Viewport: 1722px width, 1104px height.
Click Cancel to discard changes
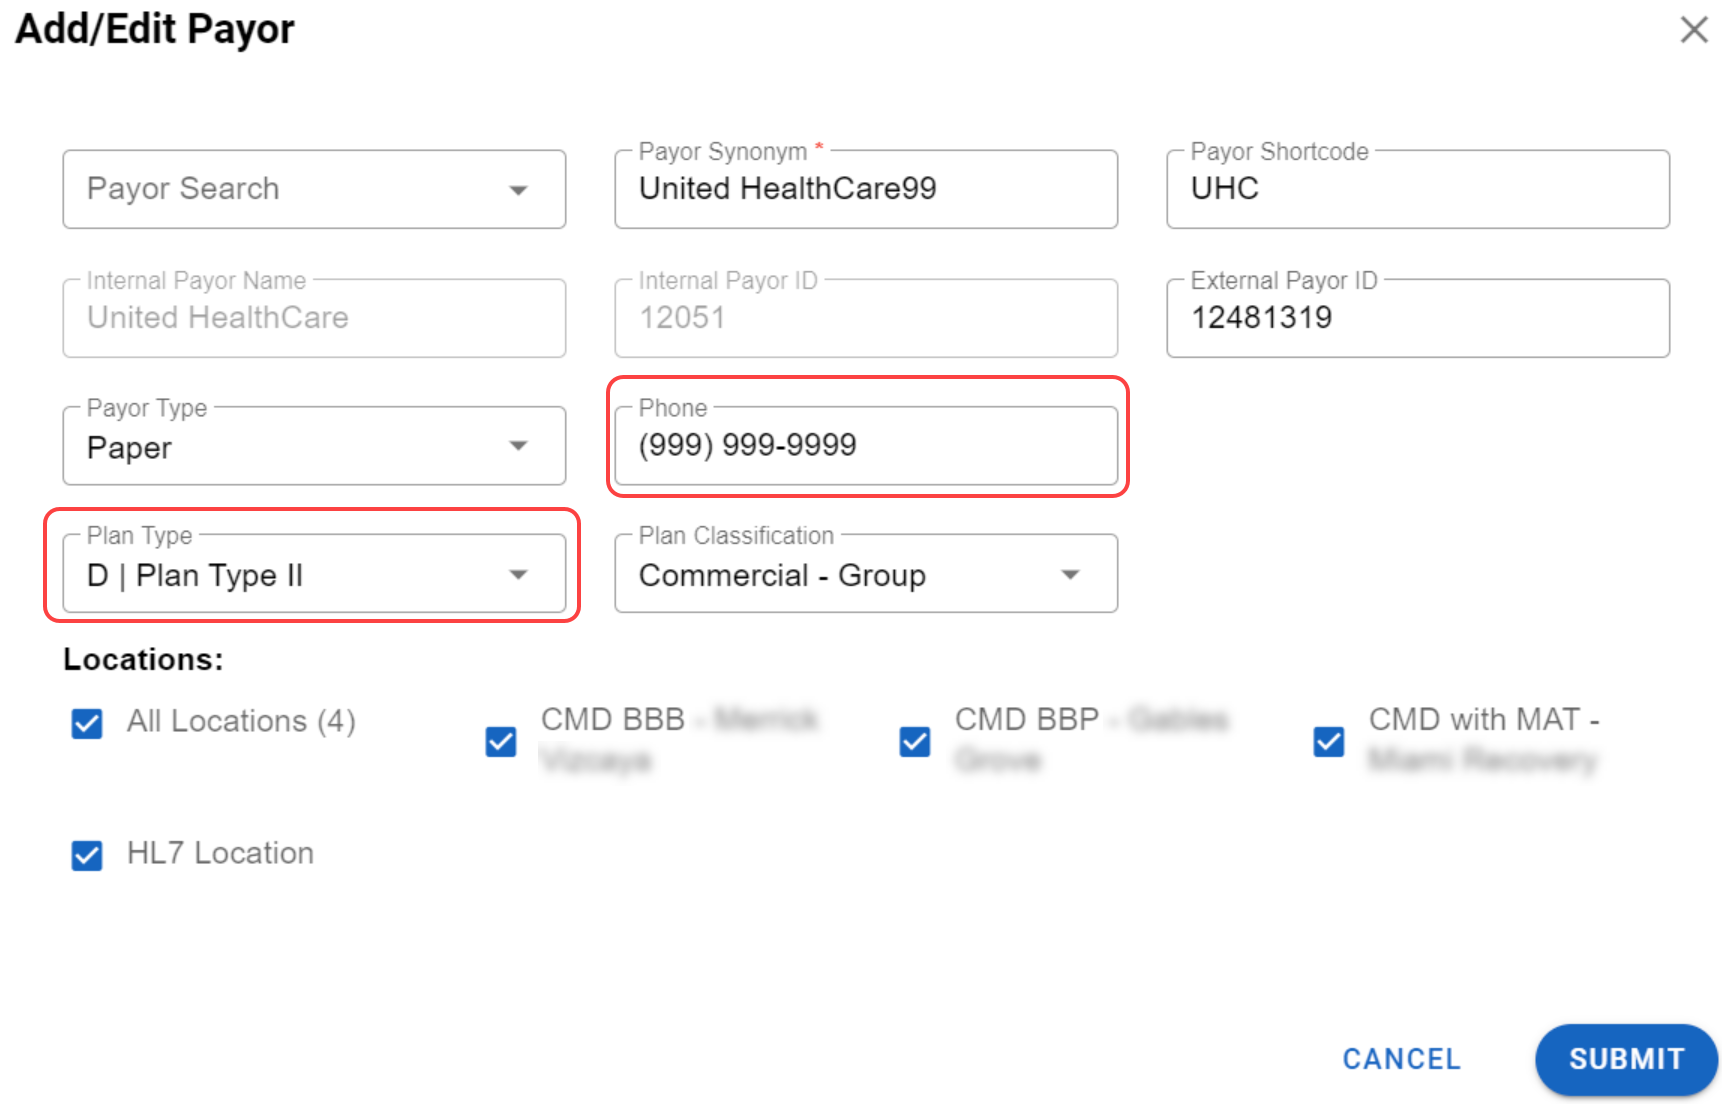click(x=1401, y=1059)
